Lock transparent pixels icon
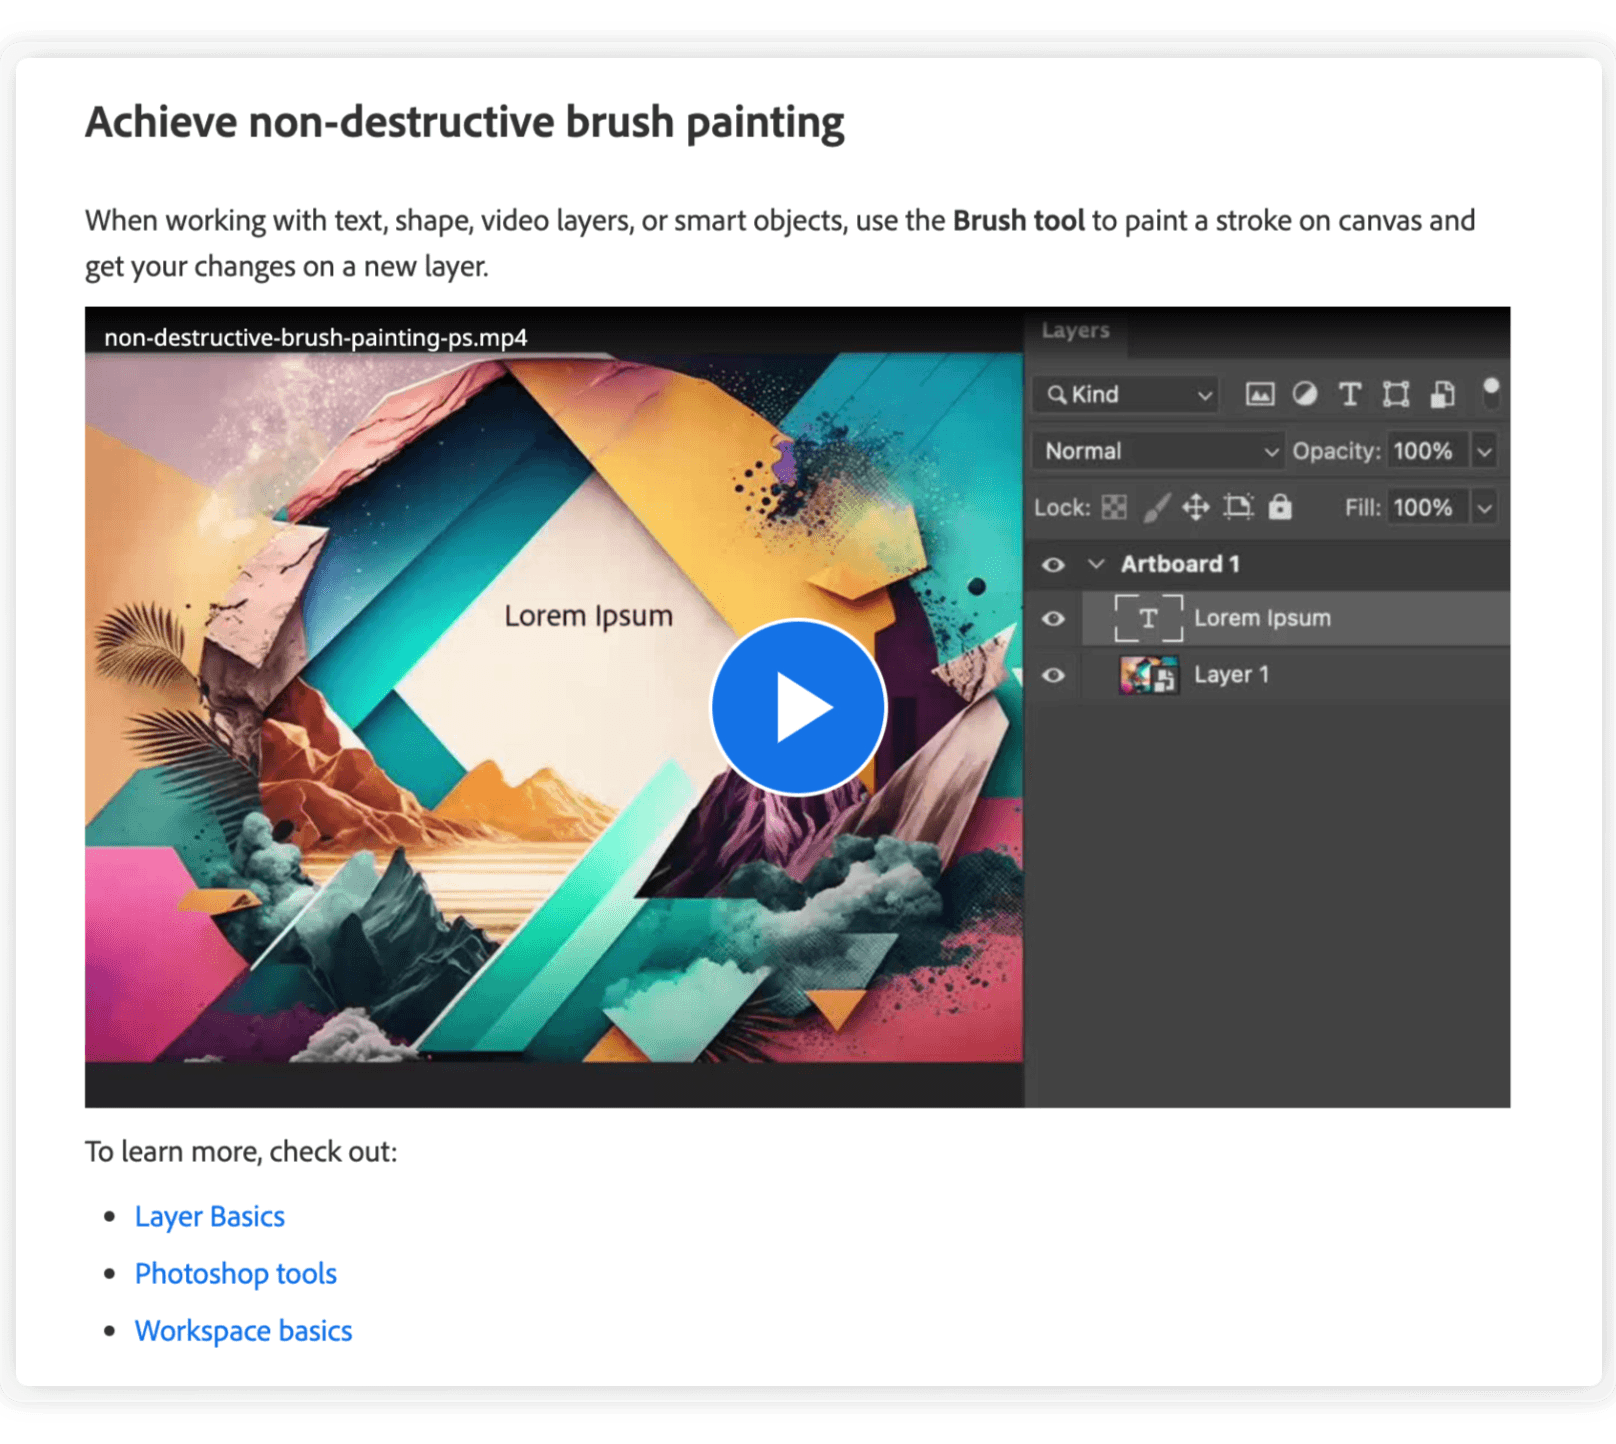1616x1444 pixels. pos(1114,508)
